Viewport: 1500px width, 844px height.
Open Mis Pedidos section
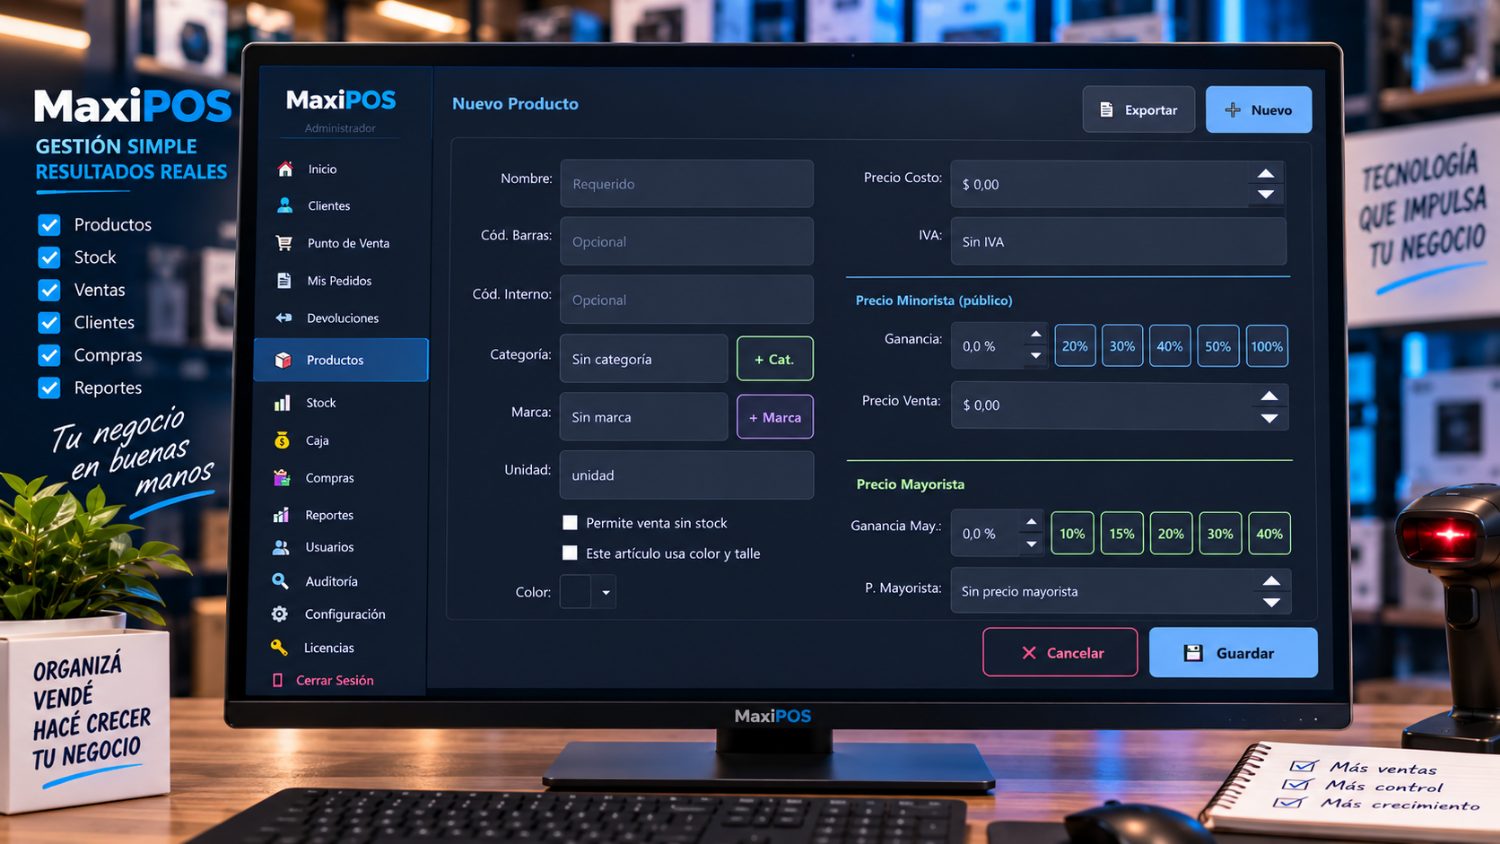(340, 281)
